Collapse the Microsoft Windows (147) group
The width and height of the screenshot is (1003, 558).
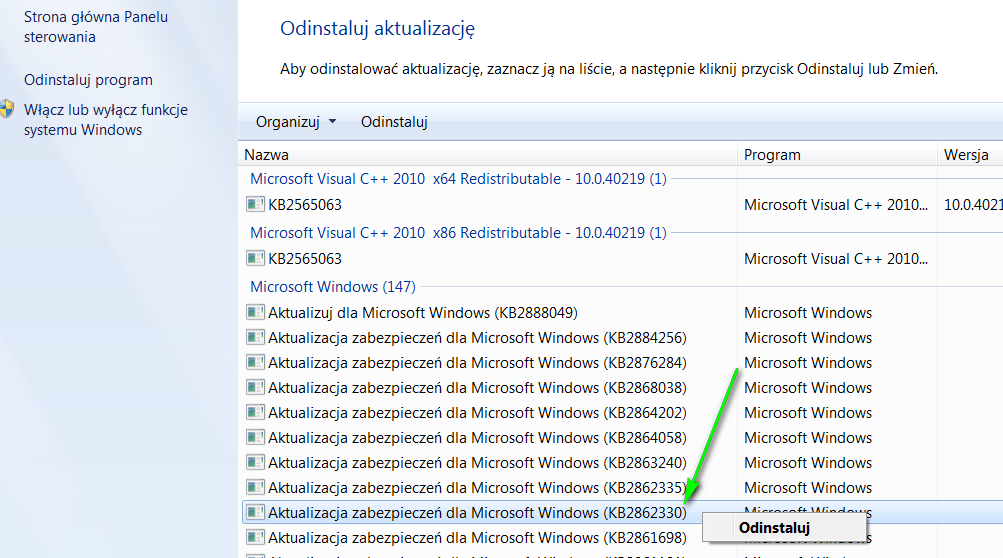333,286
